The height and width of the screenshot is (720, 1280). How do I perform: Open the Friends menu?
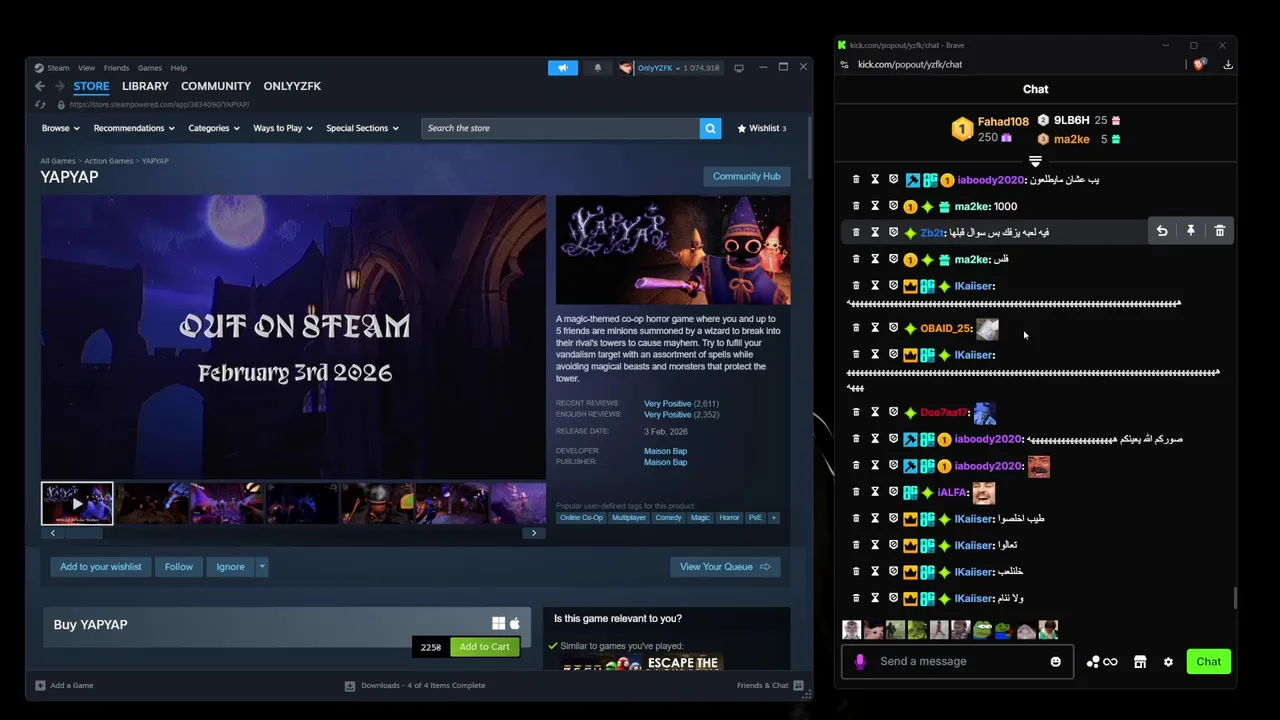116,68
